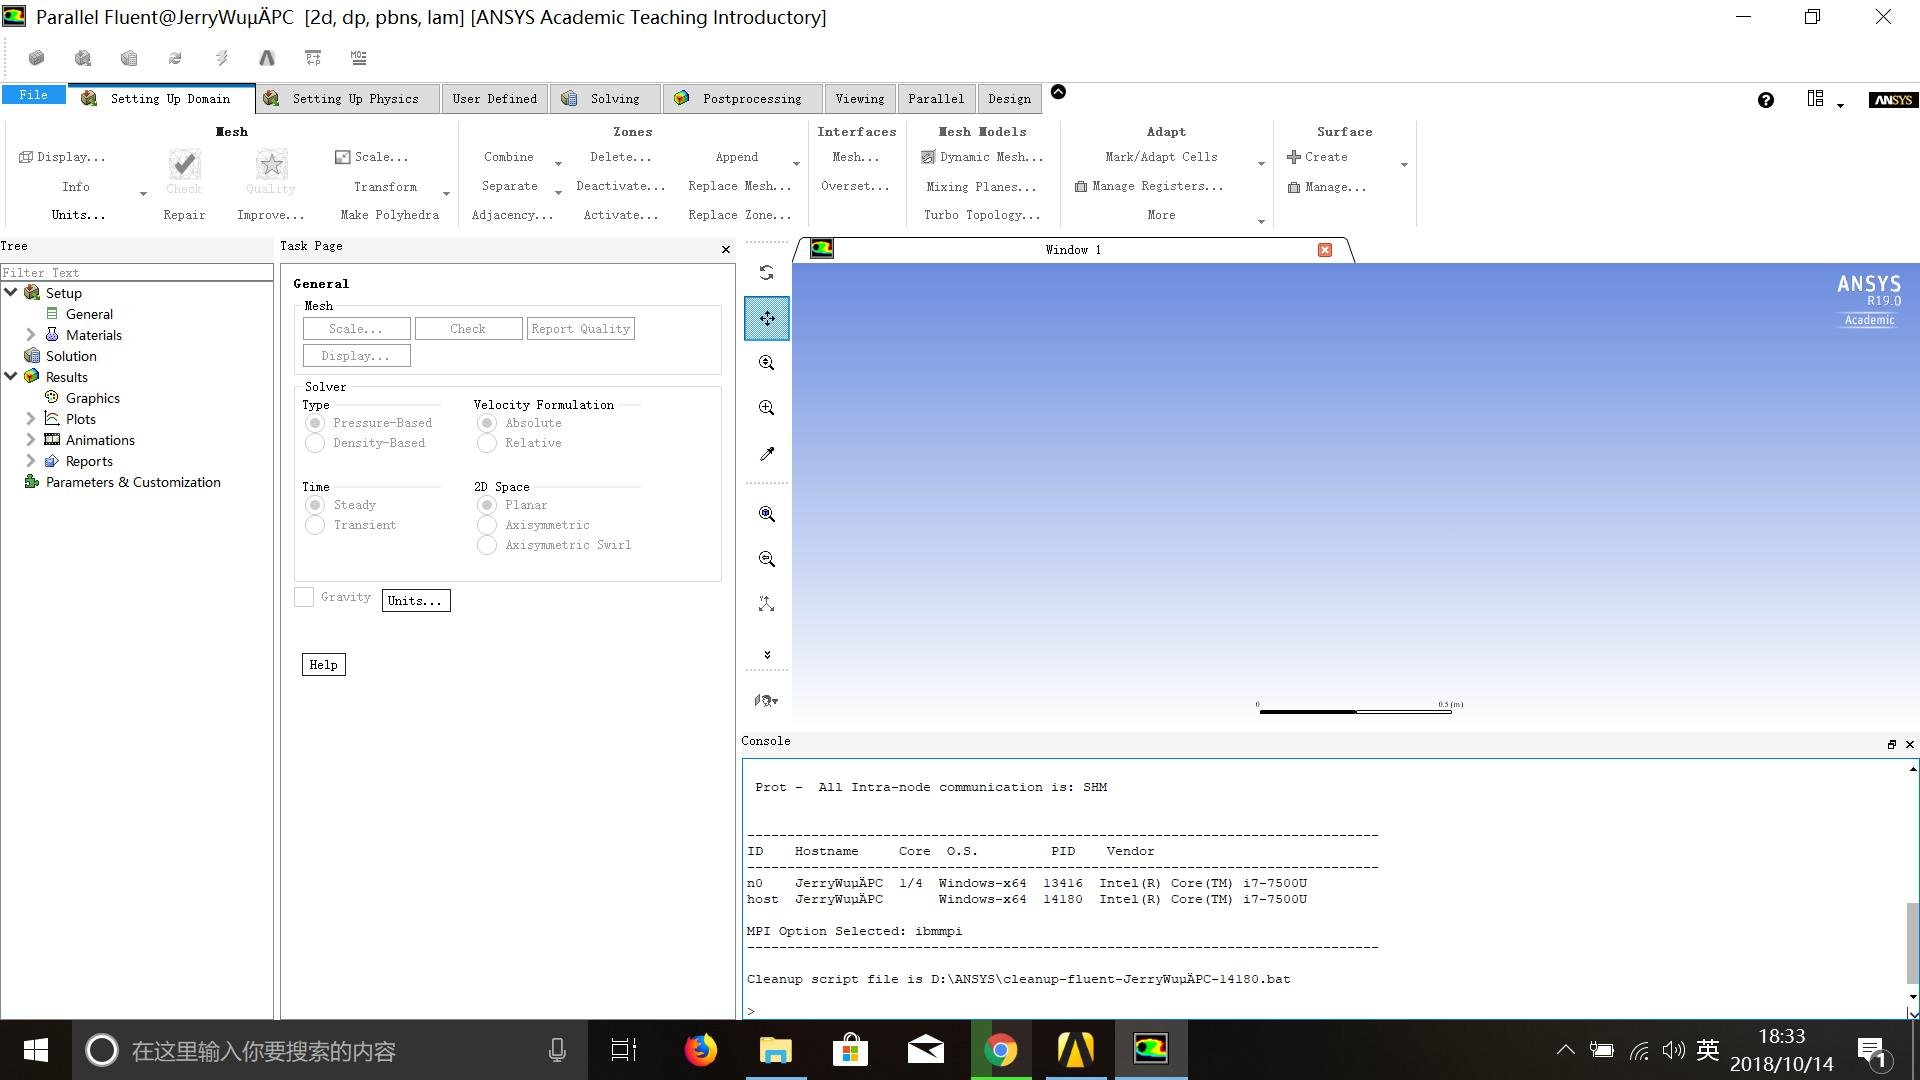
Task: Collapse the Setup tree node
Action: pyautogui.click(x=11, y=292)
